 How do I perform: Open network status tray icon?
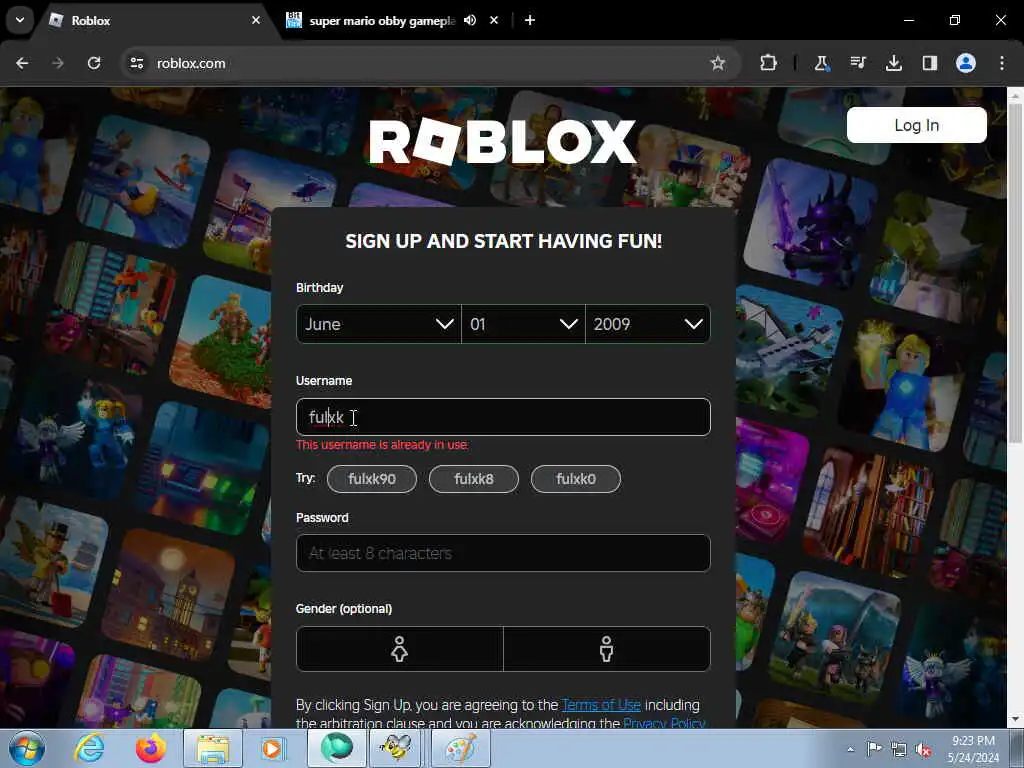tap(899, 750)
